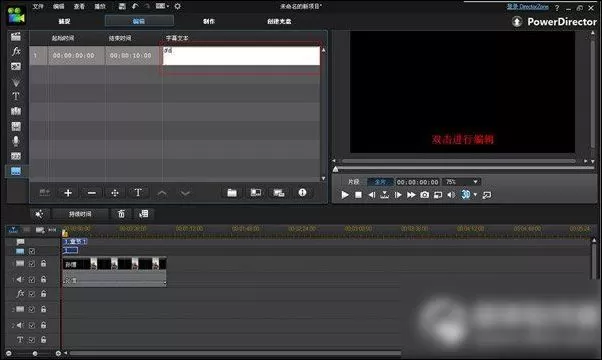Toggle the fx track checkbox
The height and width of the screenshot is (360, 602).
[x=32, y=294]
